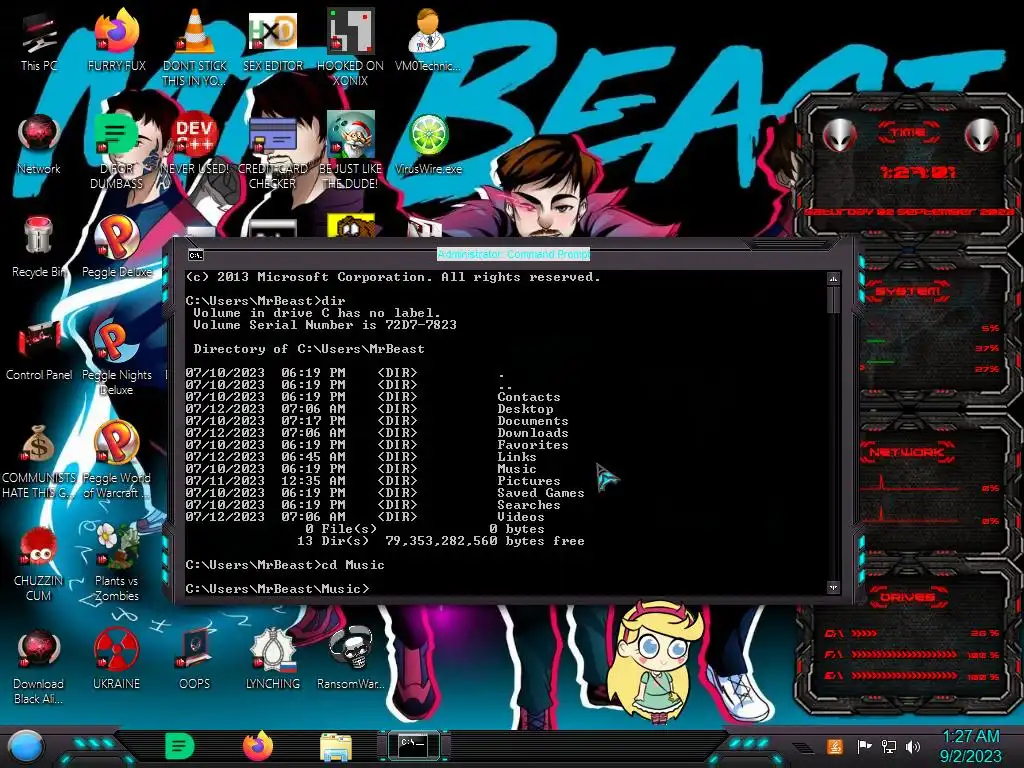Open Firefox from the taskbar

tap(258, 746)
